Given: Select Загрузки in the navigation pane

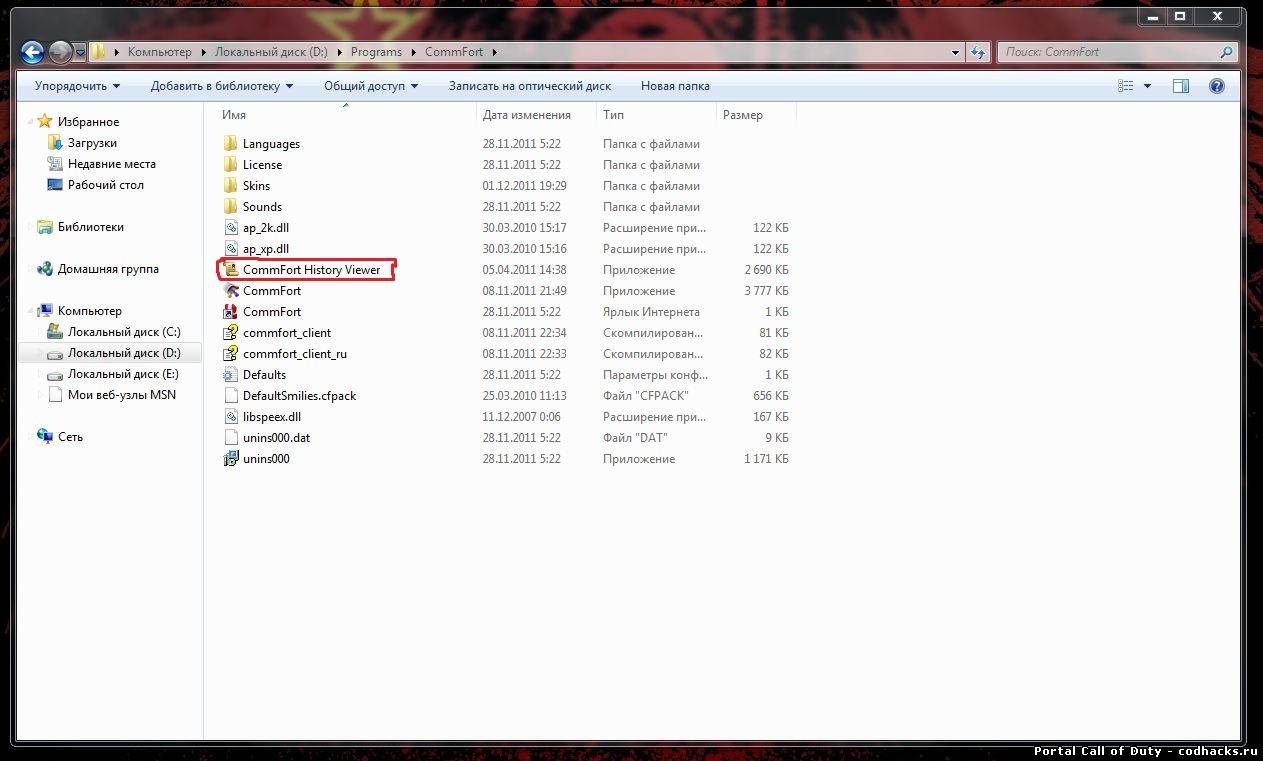Looking at the screenshot, I should pos(92,143).
